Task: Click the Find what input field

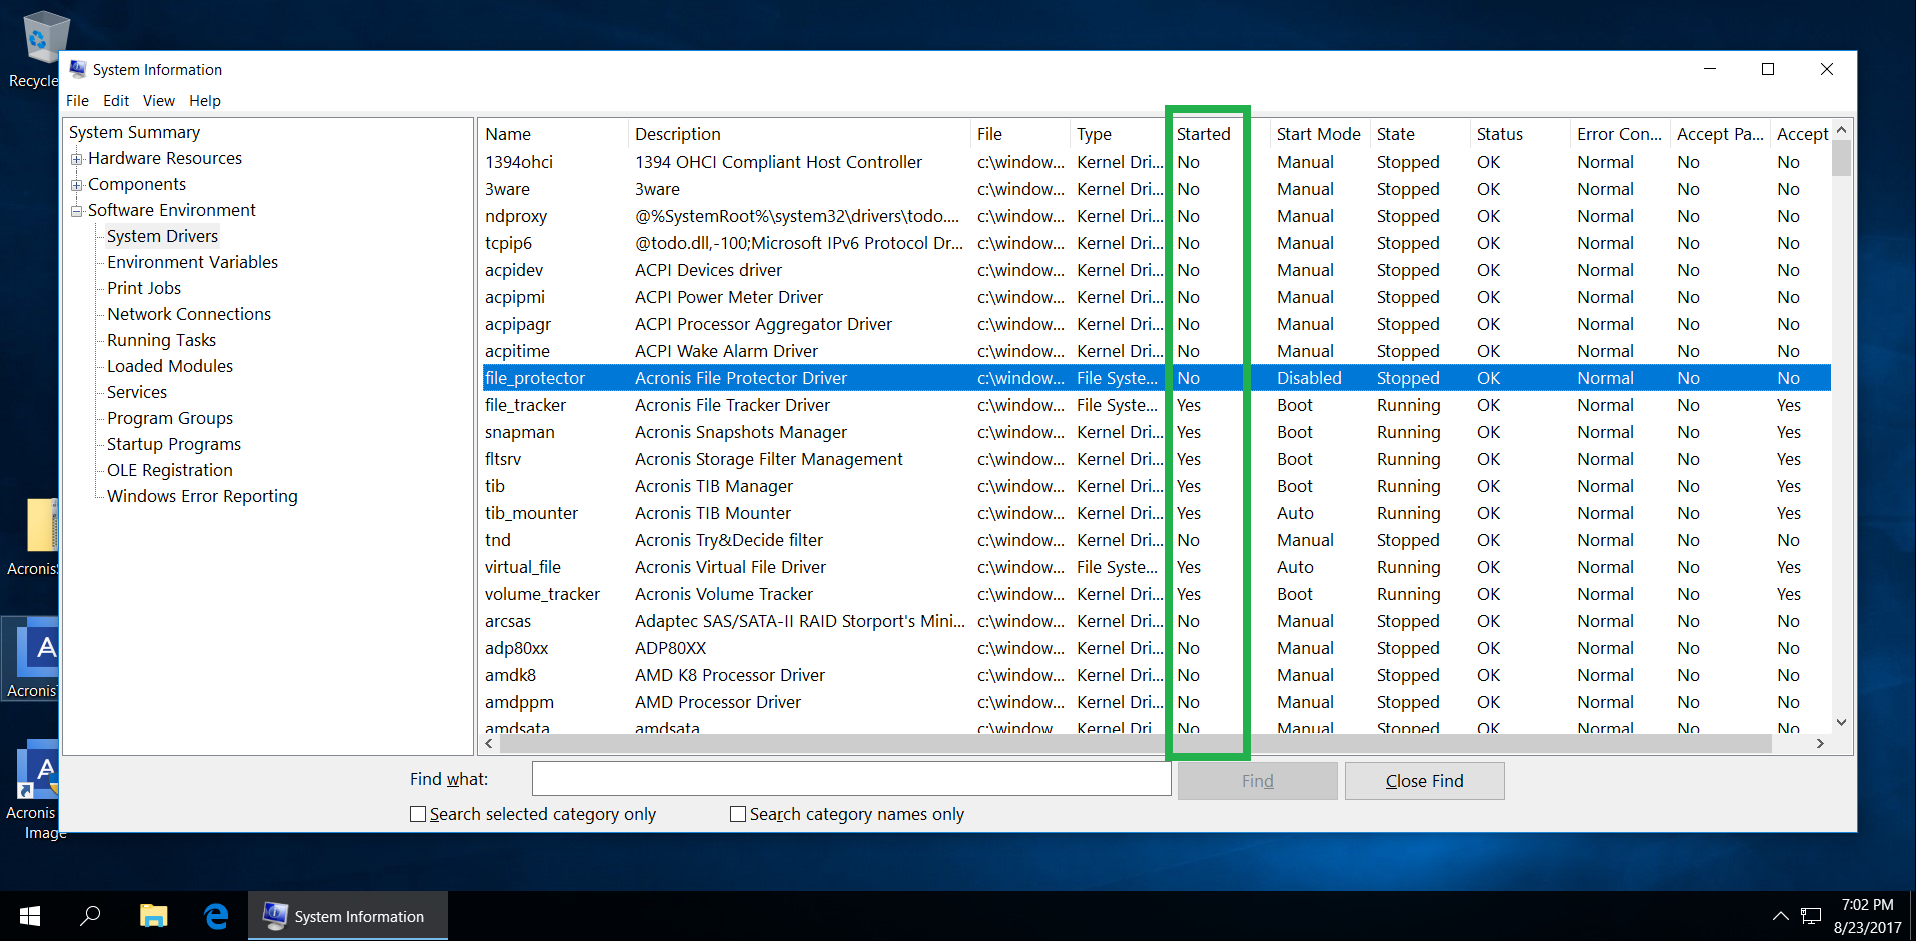Action: coord(851,779)
